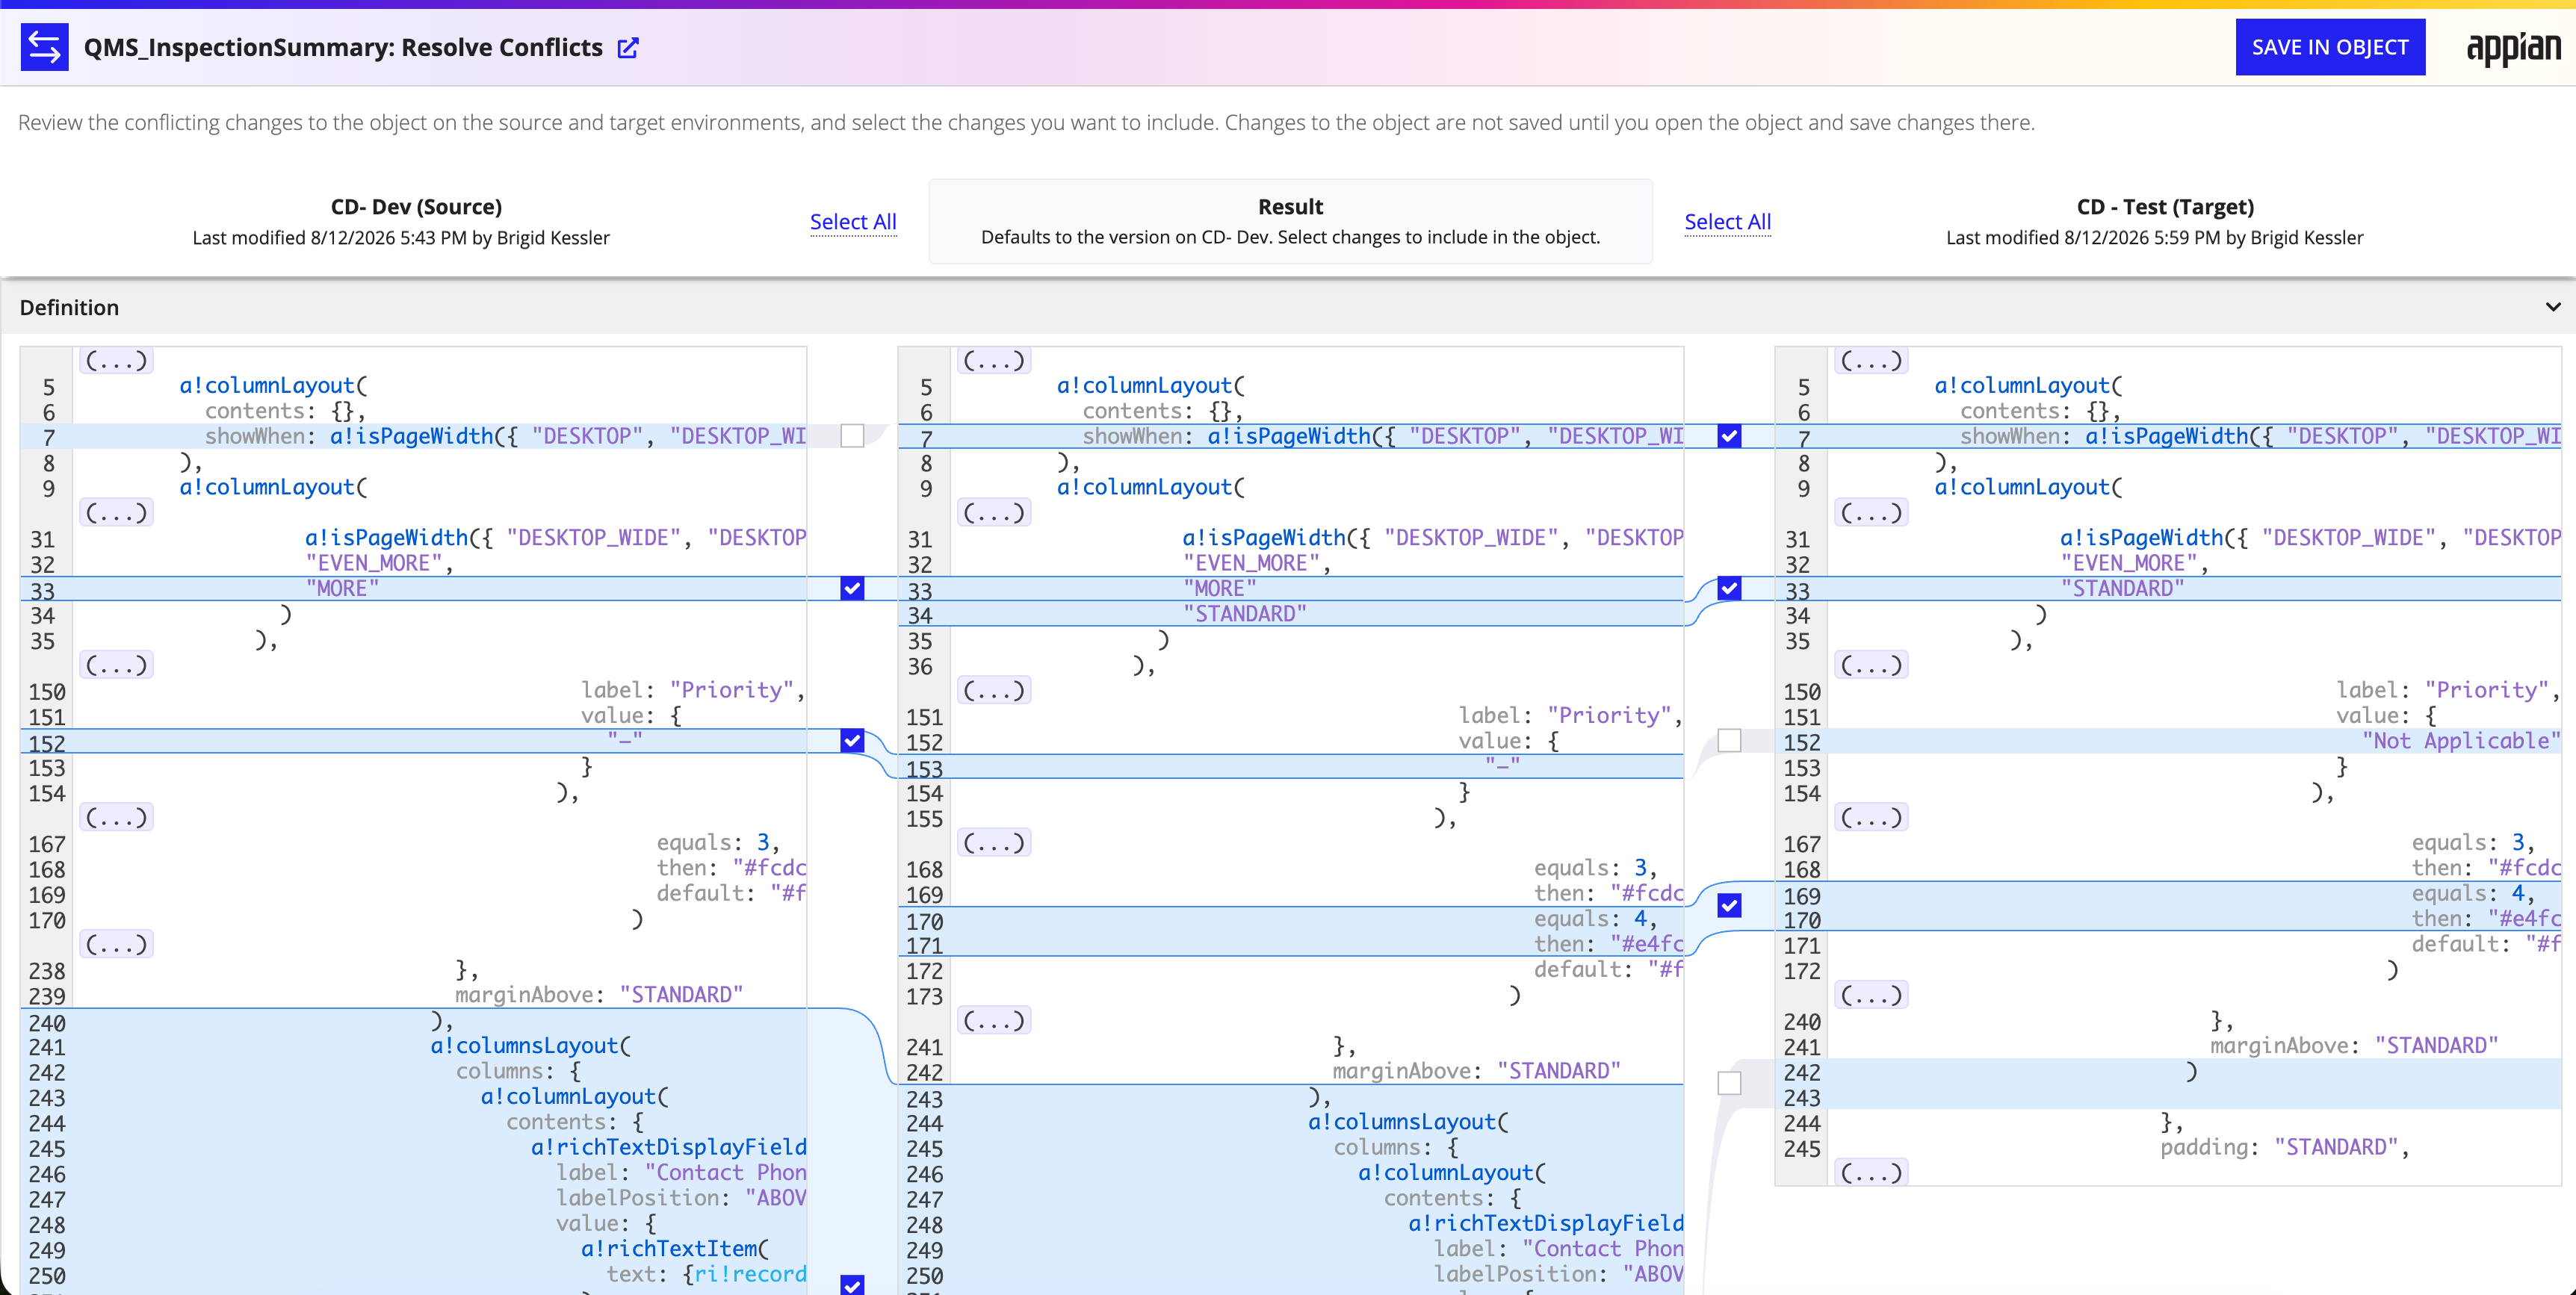This screenshot has width=2576, height=1295.
Task: Click the Result column heading
Action: click(1290, 207)
